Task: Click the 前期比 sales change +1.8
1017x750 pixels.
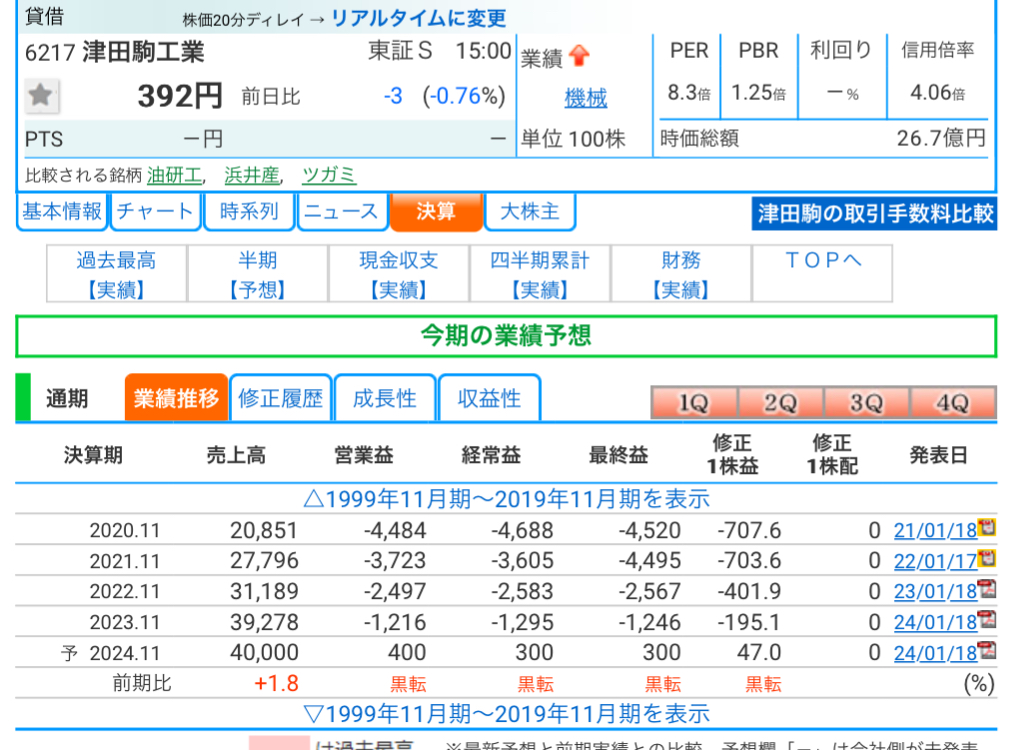Action: (x=276, y=683)
